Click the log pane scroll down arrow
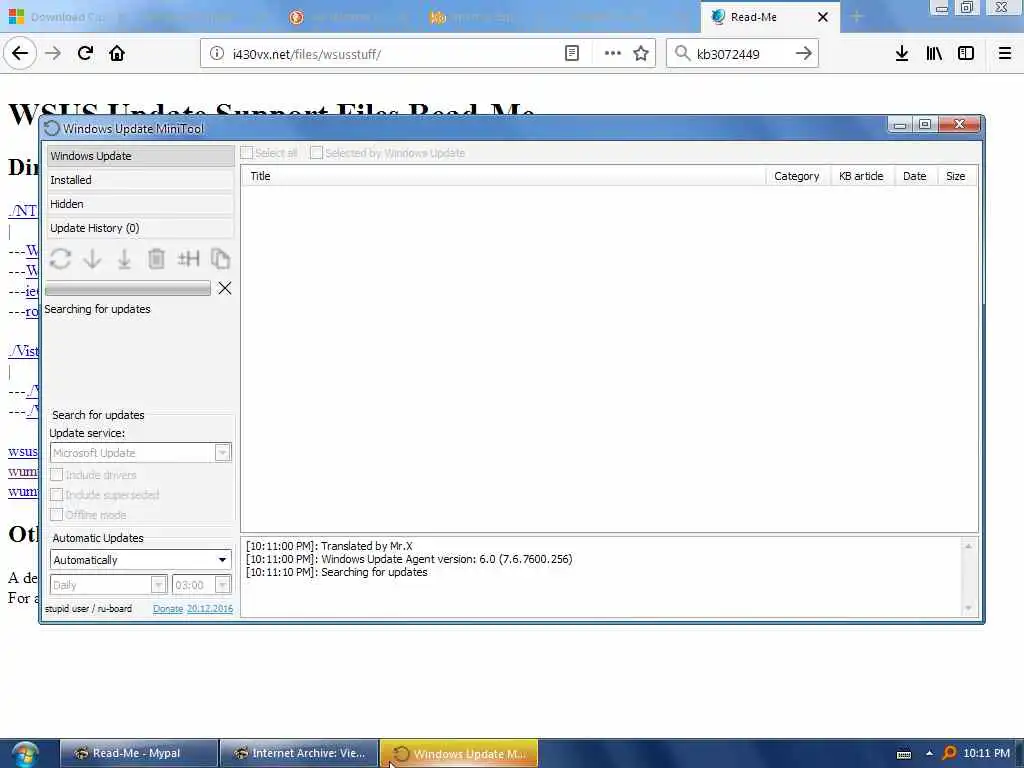The image size is (1024, 768). [x=968, y=608]
